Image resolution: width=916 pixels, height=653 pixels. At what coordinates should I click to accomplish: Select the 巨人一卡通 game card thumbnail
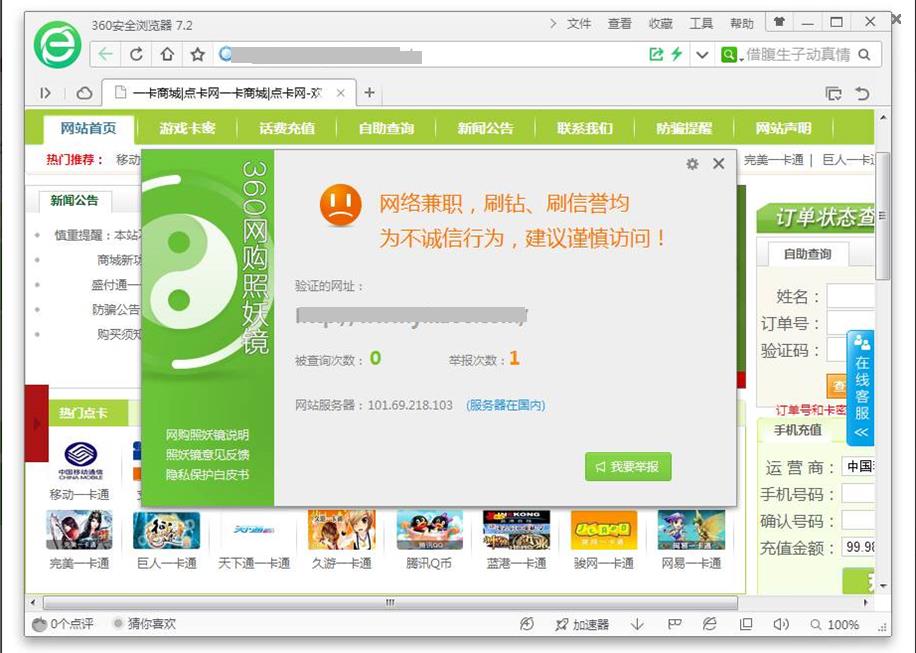pos(166,530)
